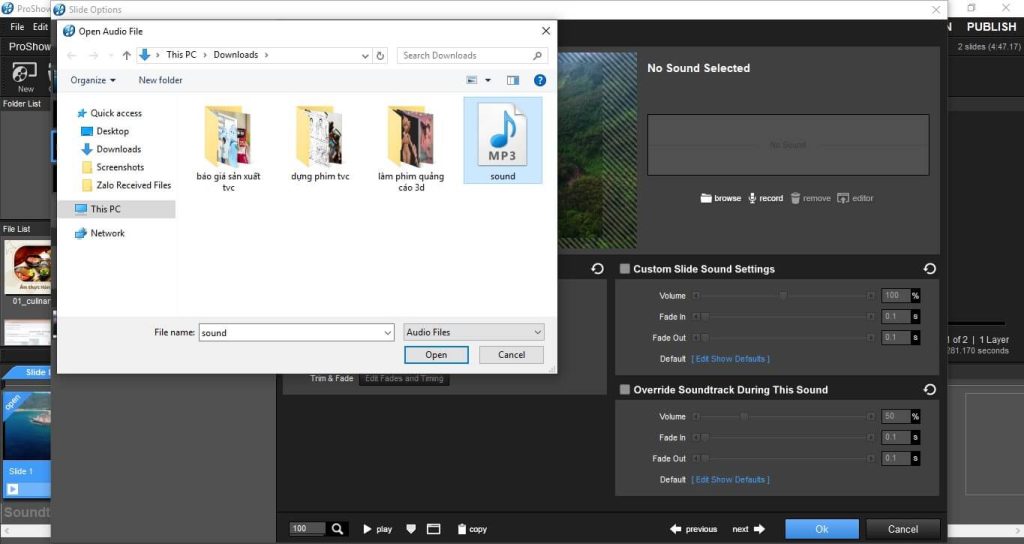Open the File menu in ProShow

pos(17,27)
